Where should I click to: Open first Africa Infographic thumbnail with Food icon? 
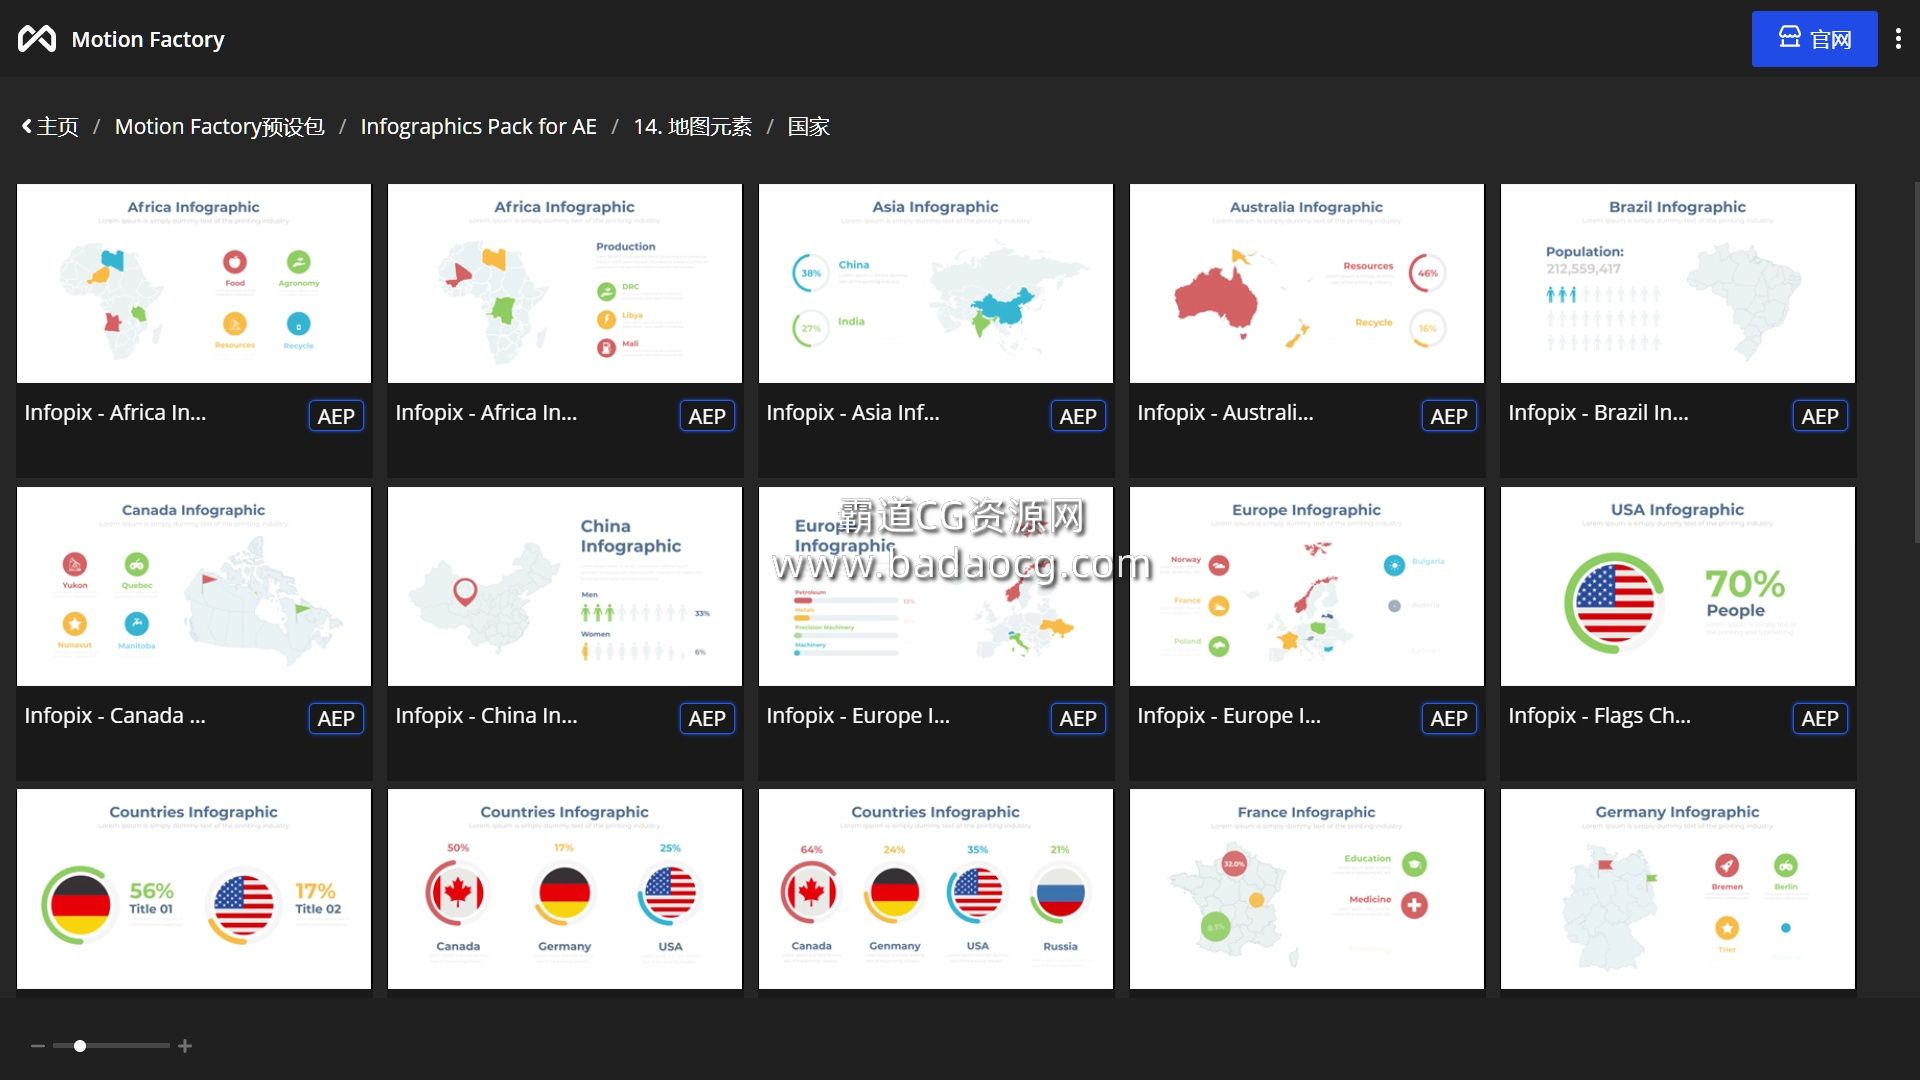[194, 283]
